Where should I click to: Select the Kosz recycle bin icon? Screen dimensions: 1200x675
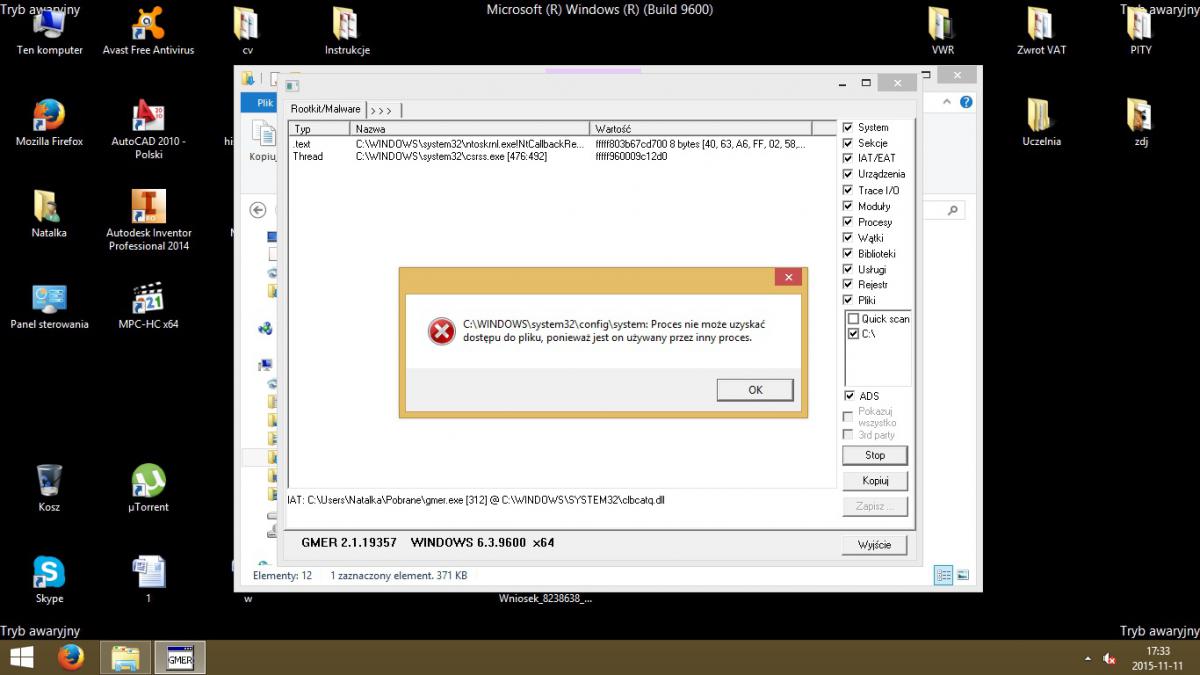(x=49, y=489)
